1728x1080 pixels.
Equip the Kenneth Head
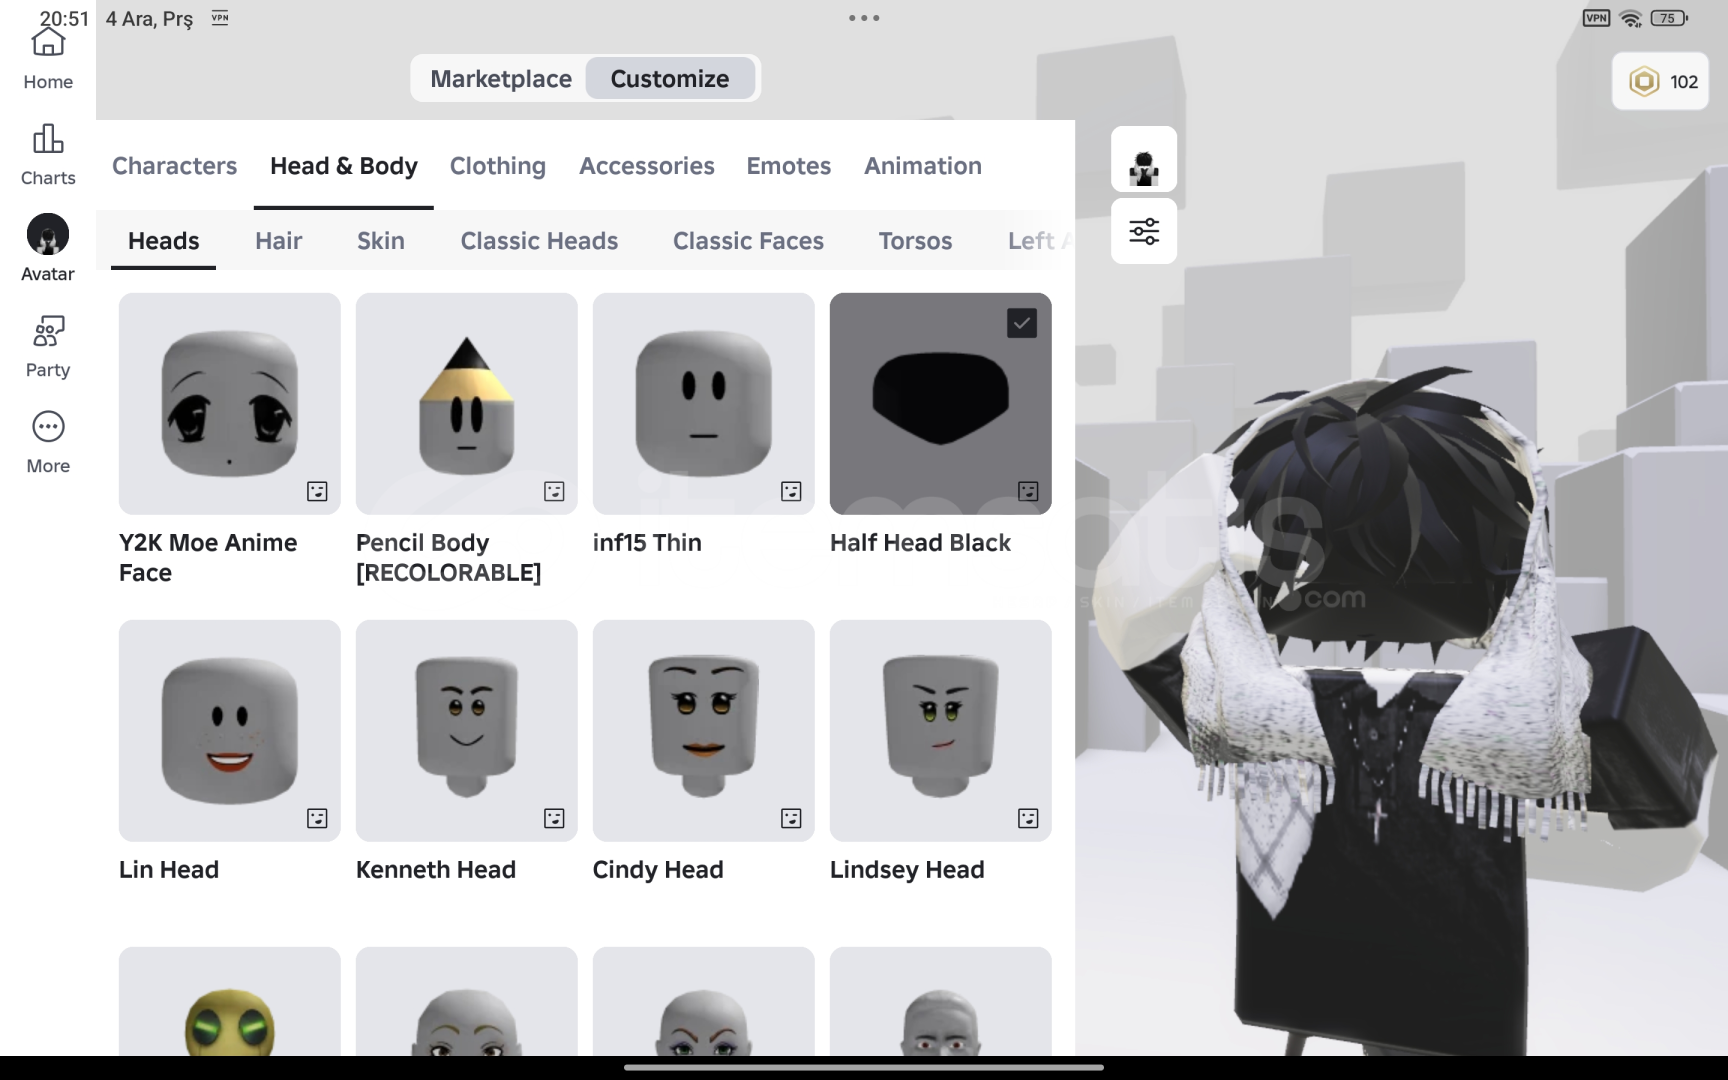[467, 731]
